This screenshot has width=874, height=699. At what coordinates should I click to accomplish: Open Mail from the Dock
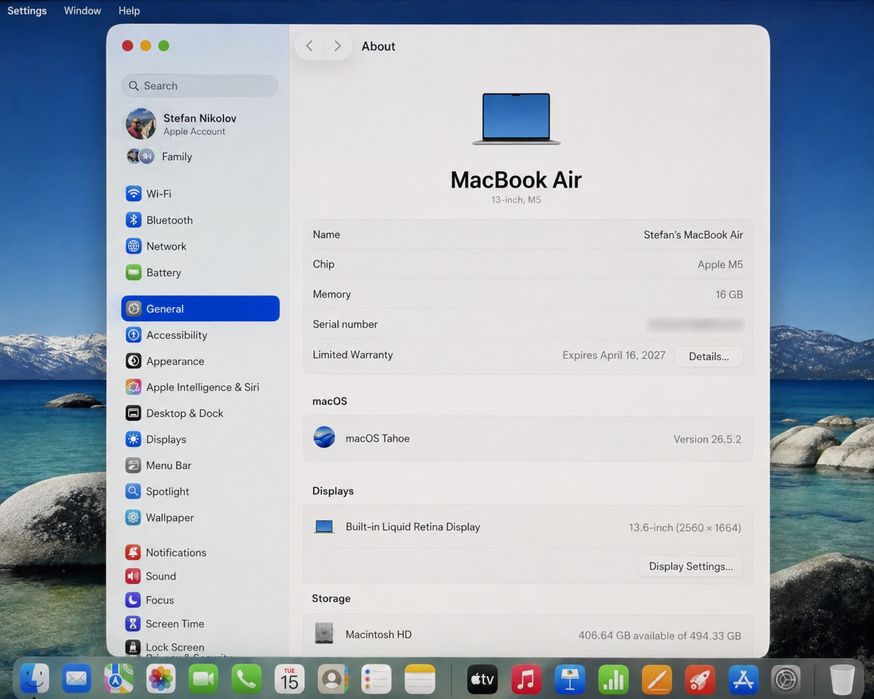(76, 678)
